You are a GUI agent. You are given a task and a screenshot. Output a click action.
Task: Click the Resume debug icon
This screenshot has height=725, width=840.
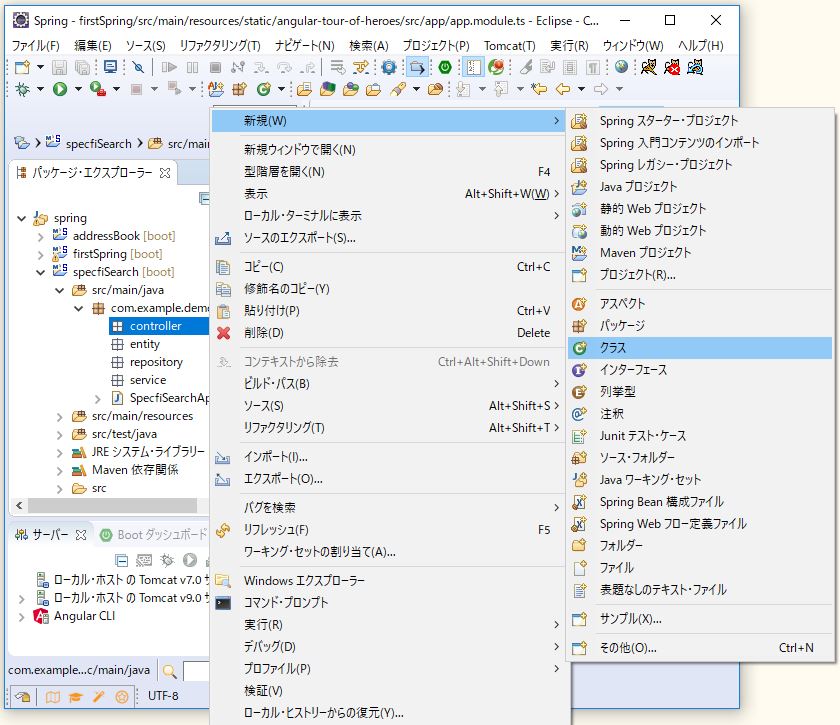169,67
